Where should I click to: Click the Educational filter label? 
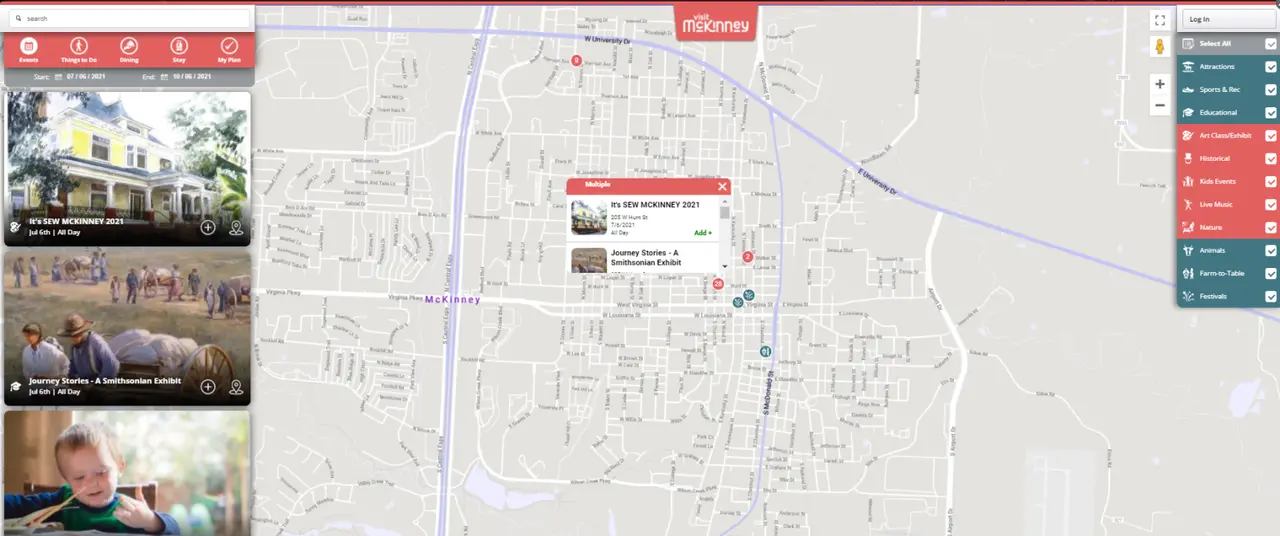point(1218,112)
